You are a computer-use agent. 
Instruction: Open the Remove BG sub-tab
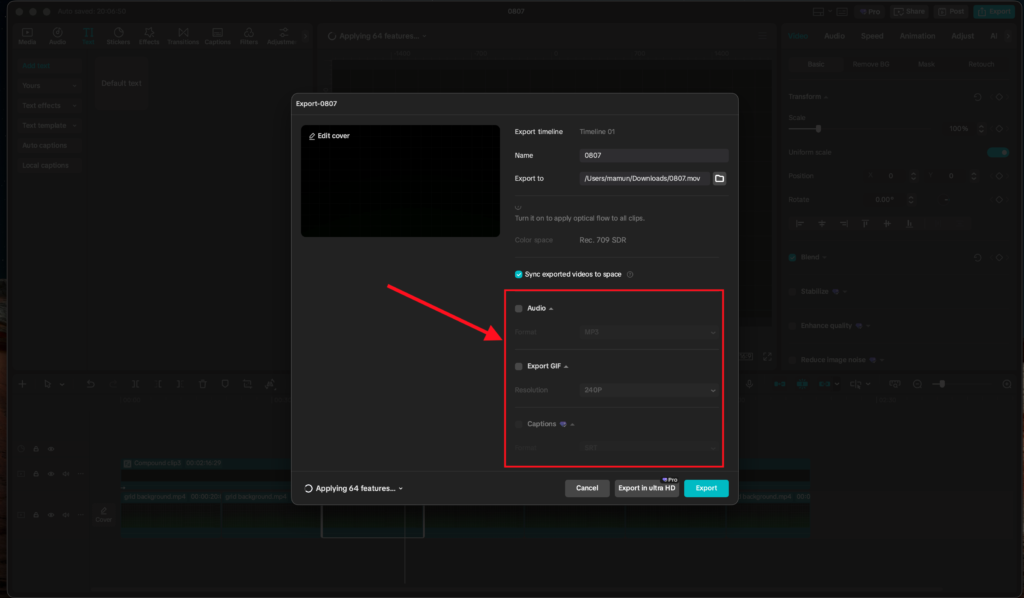tap(871, 65)
